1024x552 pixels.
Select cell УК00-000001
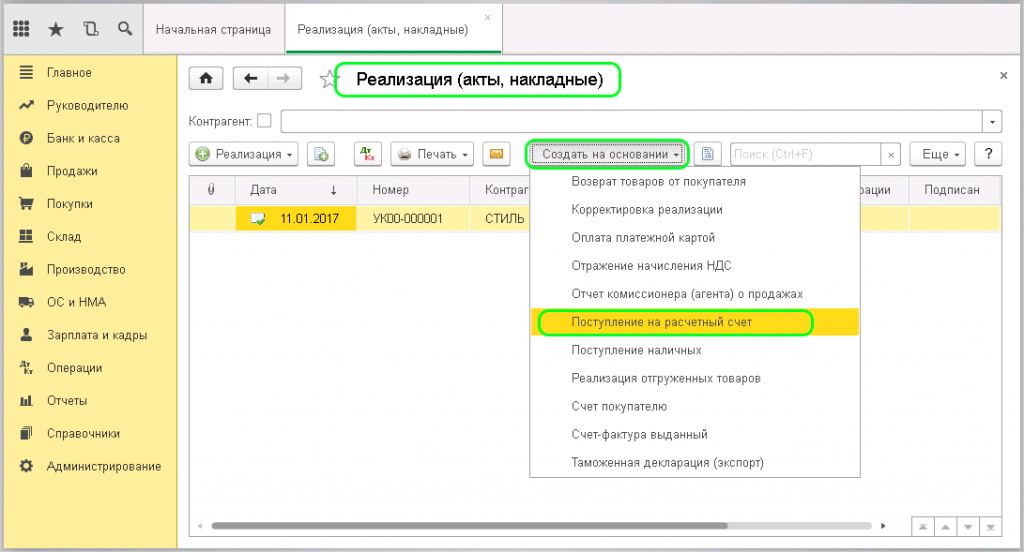(413, 219)
